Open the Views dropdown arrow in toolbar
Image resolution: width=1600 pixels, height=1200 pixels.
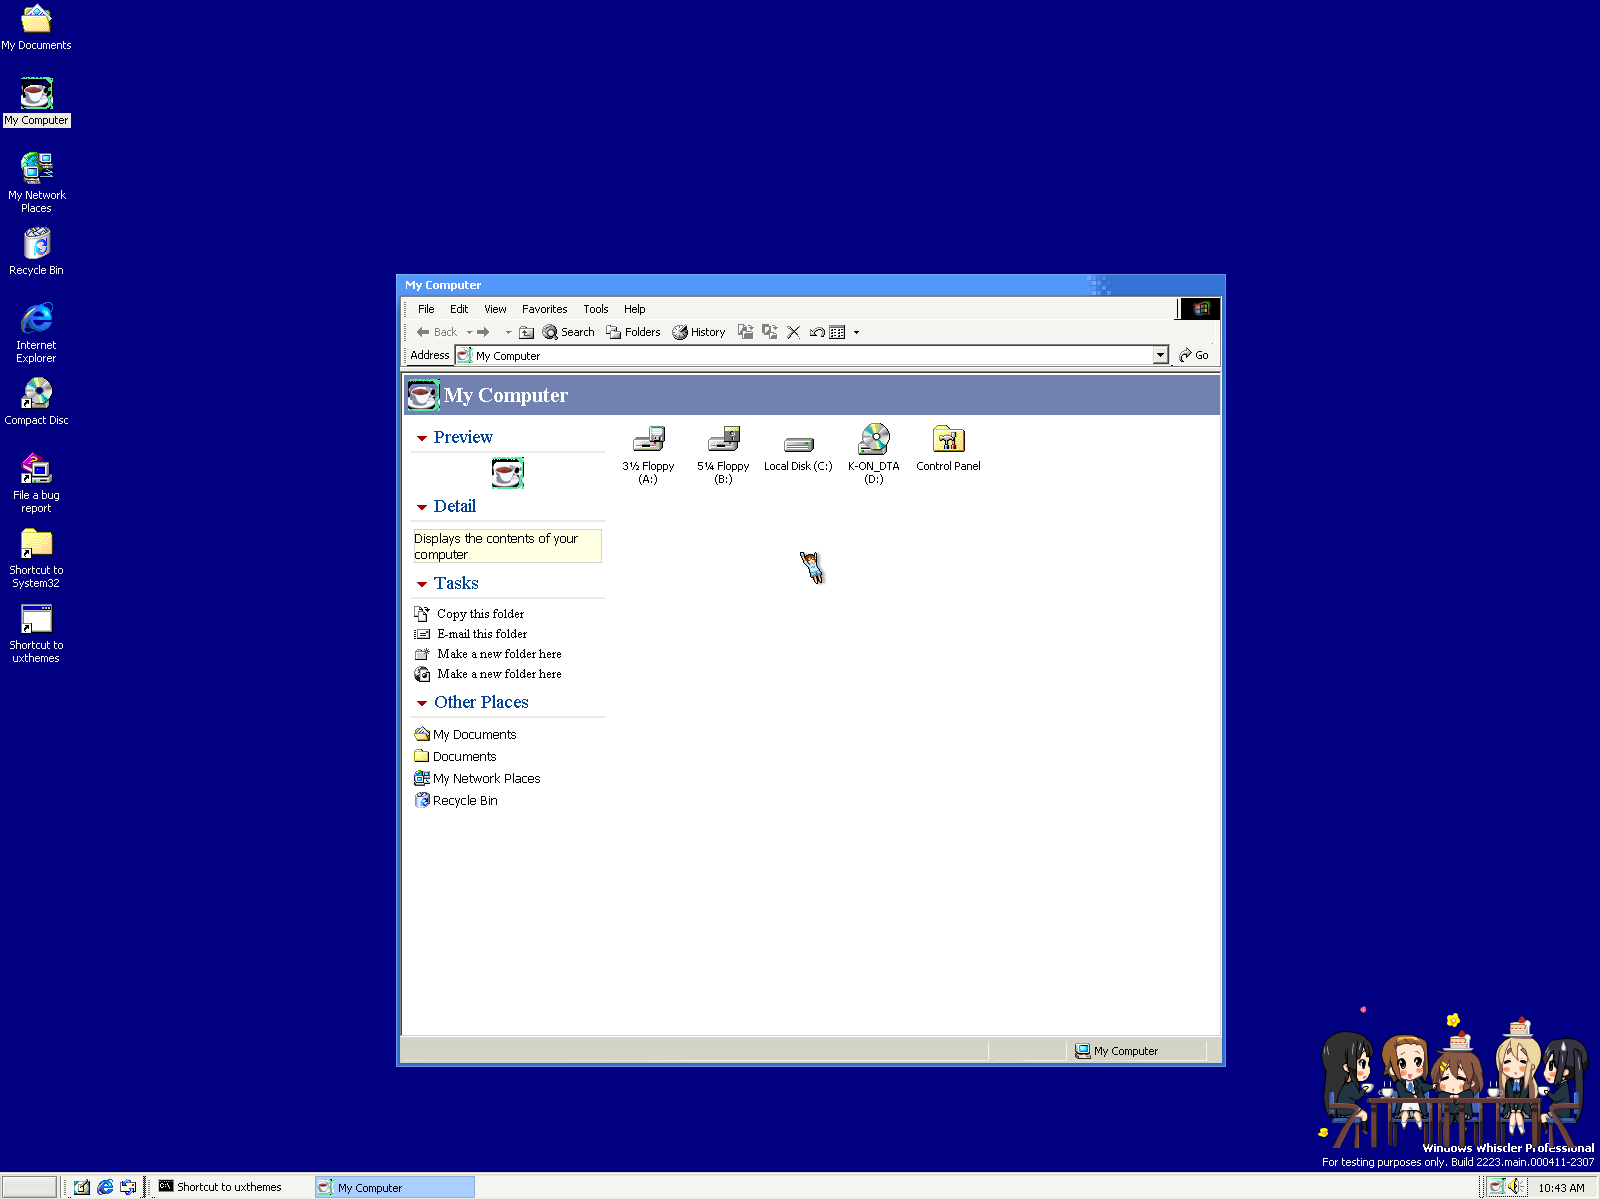[x=856, y=332]
